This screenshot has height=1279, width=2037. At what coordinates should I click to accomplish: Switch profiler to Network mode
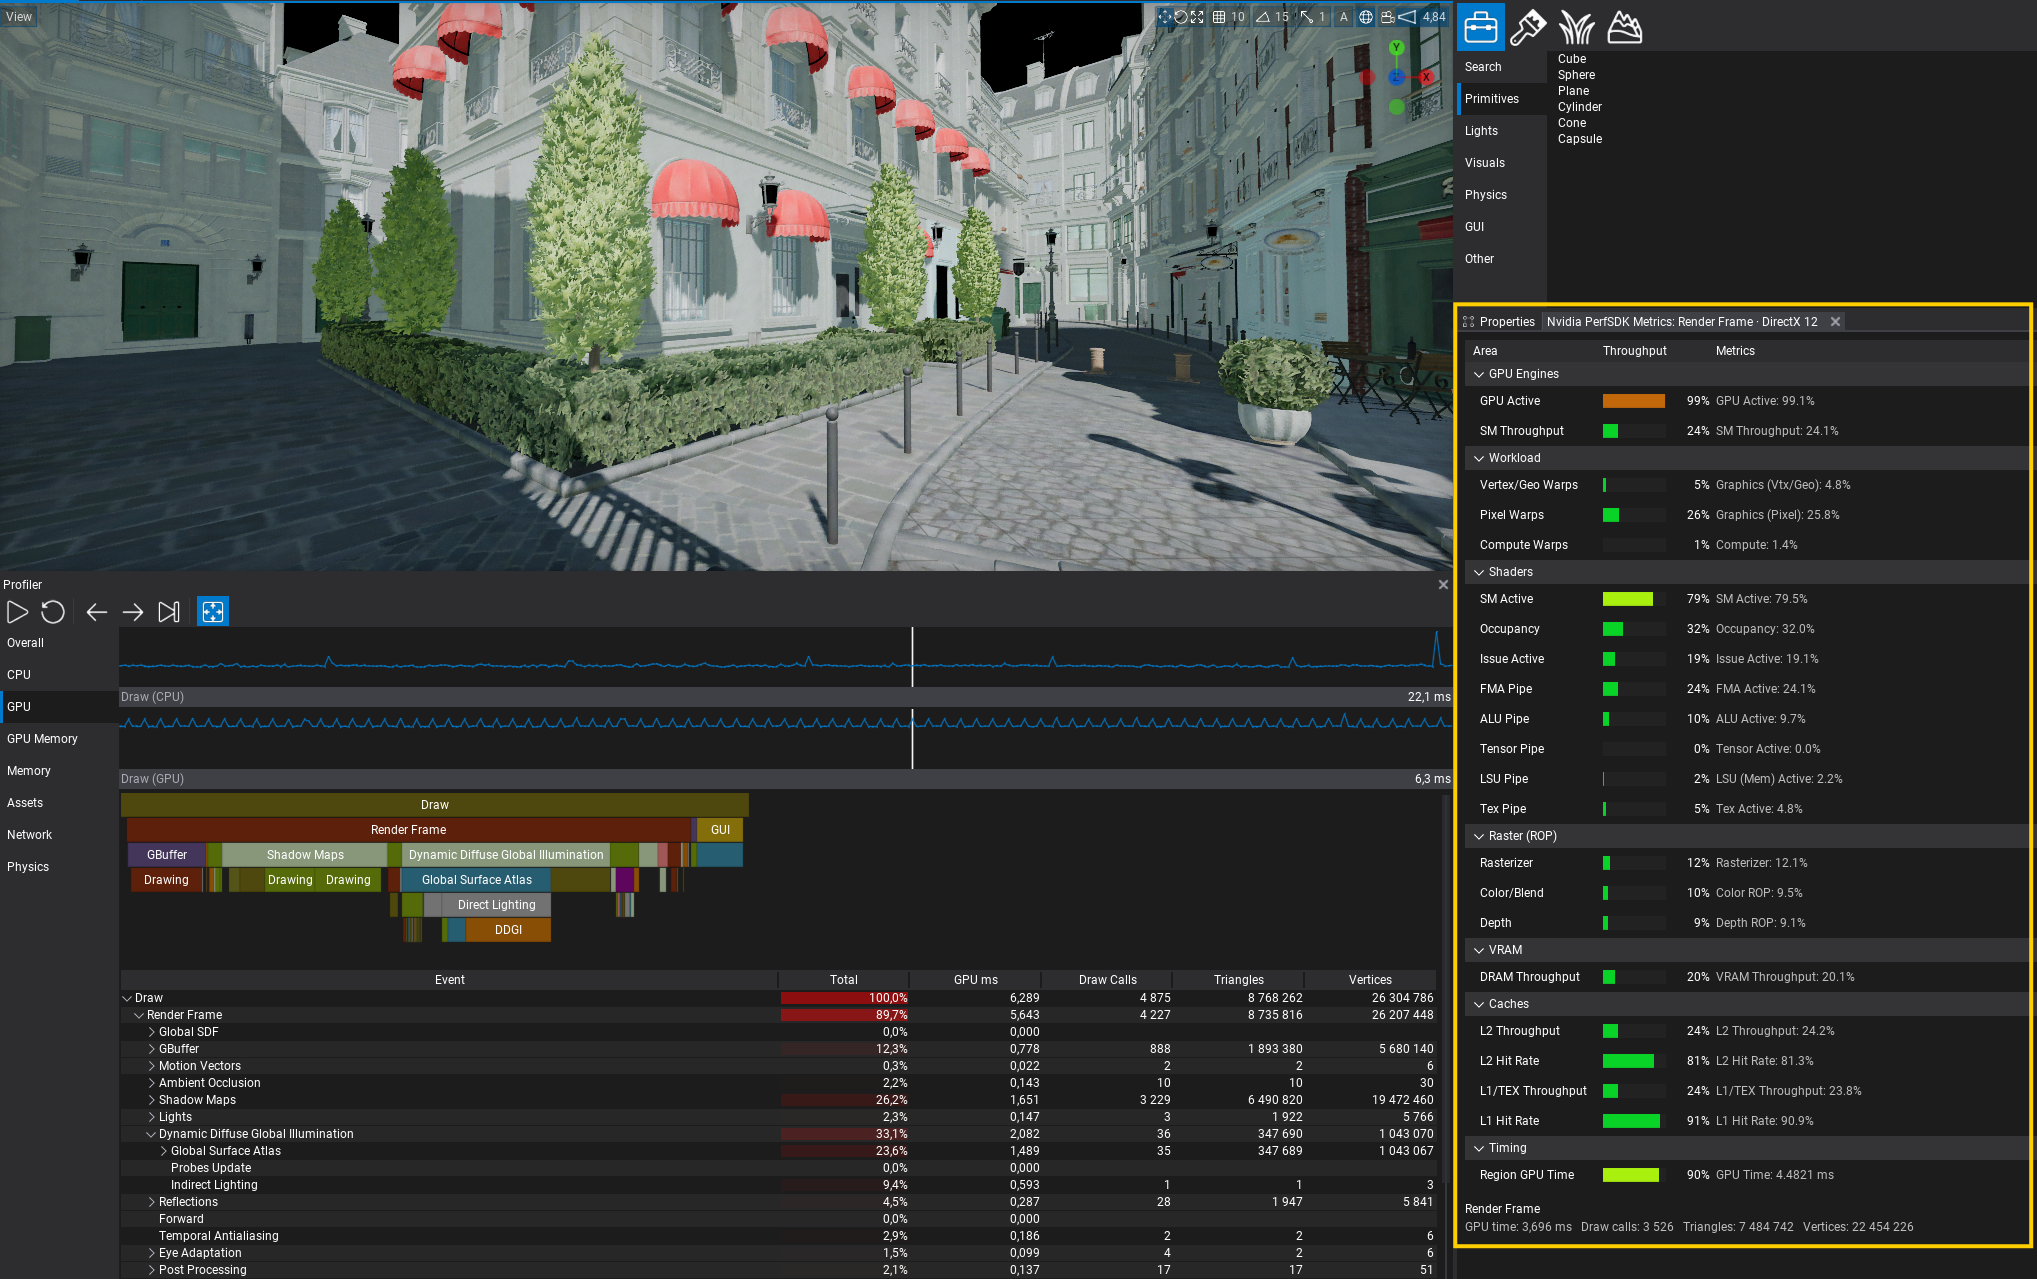(59, 835)
